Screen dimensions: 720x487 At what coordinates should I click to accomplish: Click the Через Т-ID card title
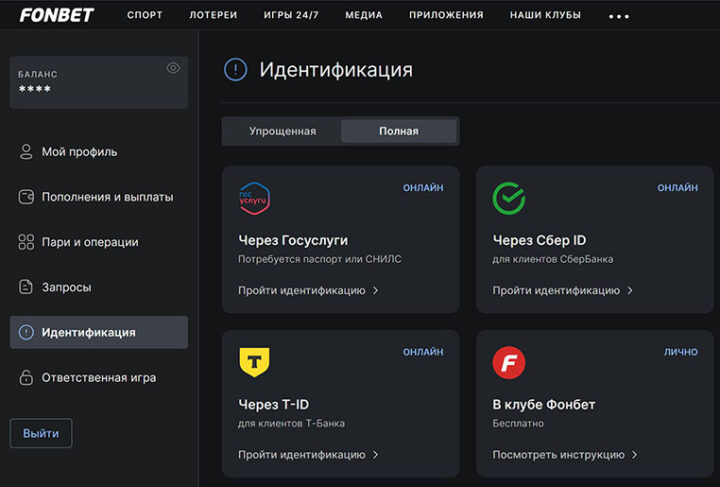pyautogui.click(x=274, y=404)
